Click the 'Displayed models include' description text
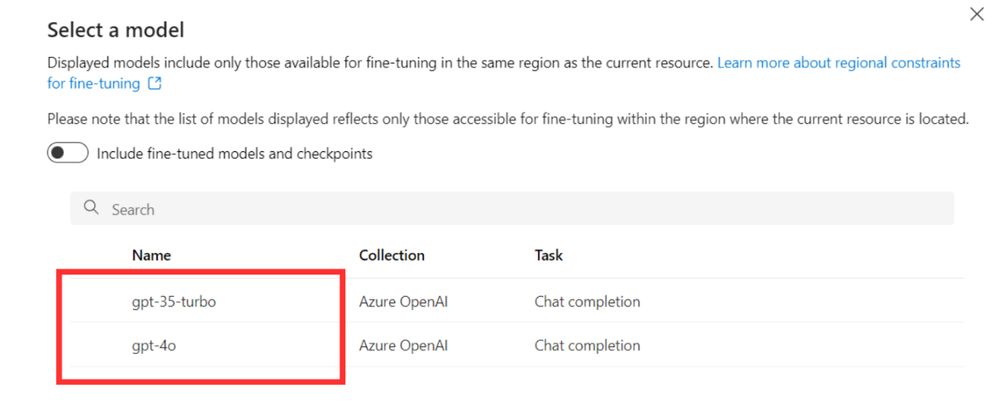999x412 pixels. 380,63
